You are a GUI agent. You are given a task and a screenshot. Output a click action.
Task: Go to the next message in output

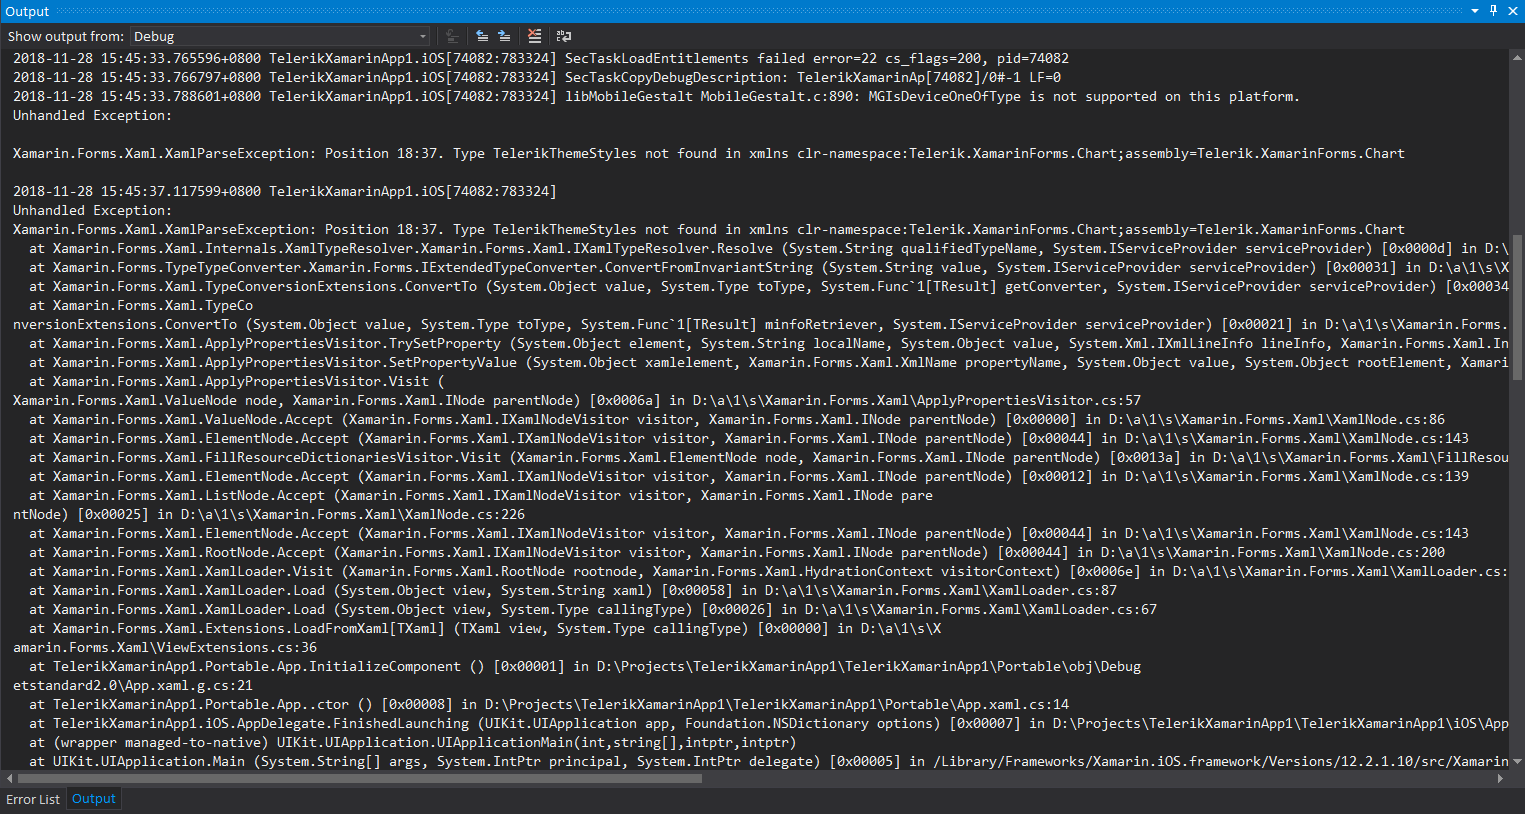504,36
